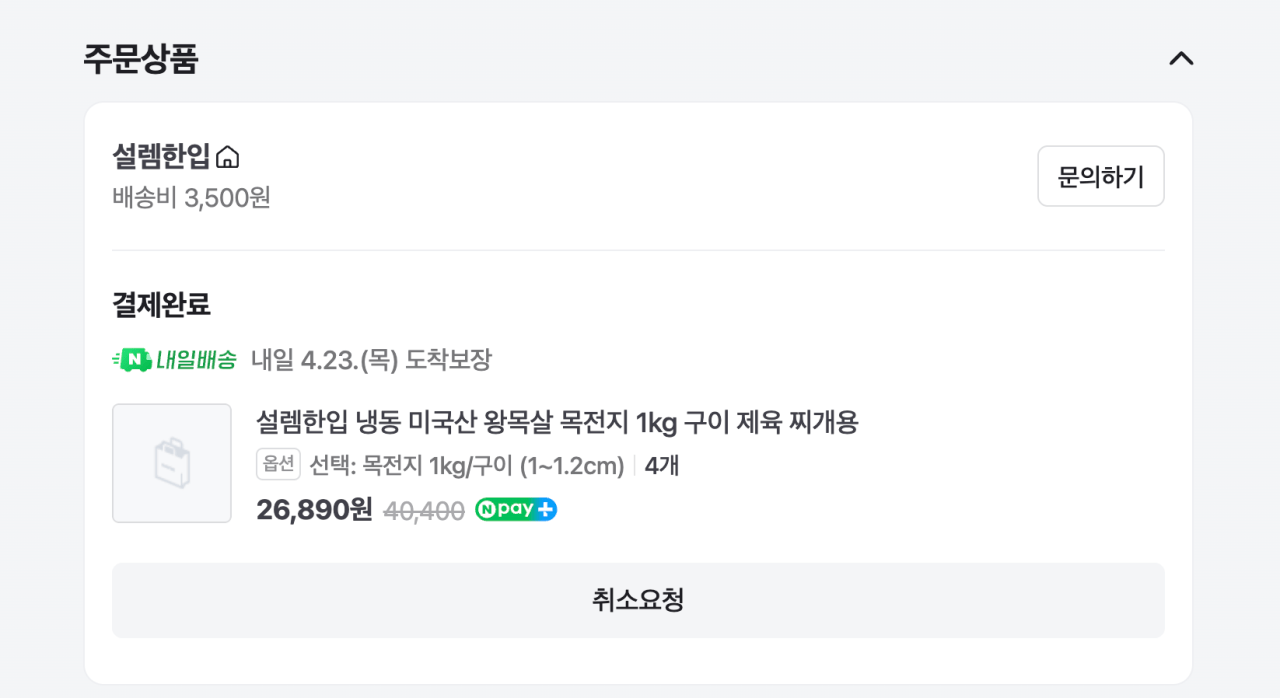This screenshot has height=698, width=1280.
Task: Click the shopping bag placeholder icon
Action: pos(171,463)
